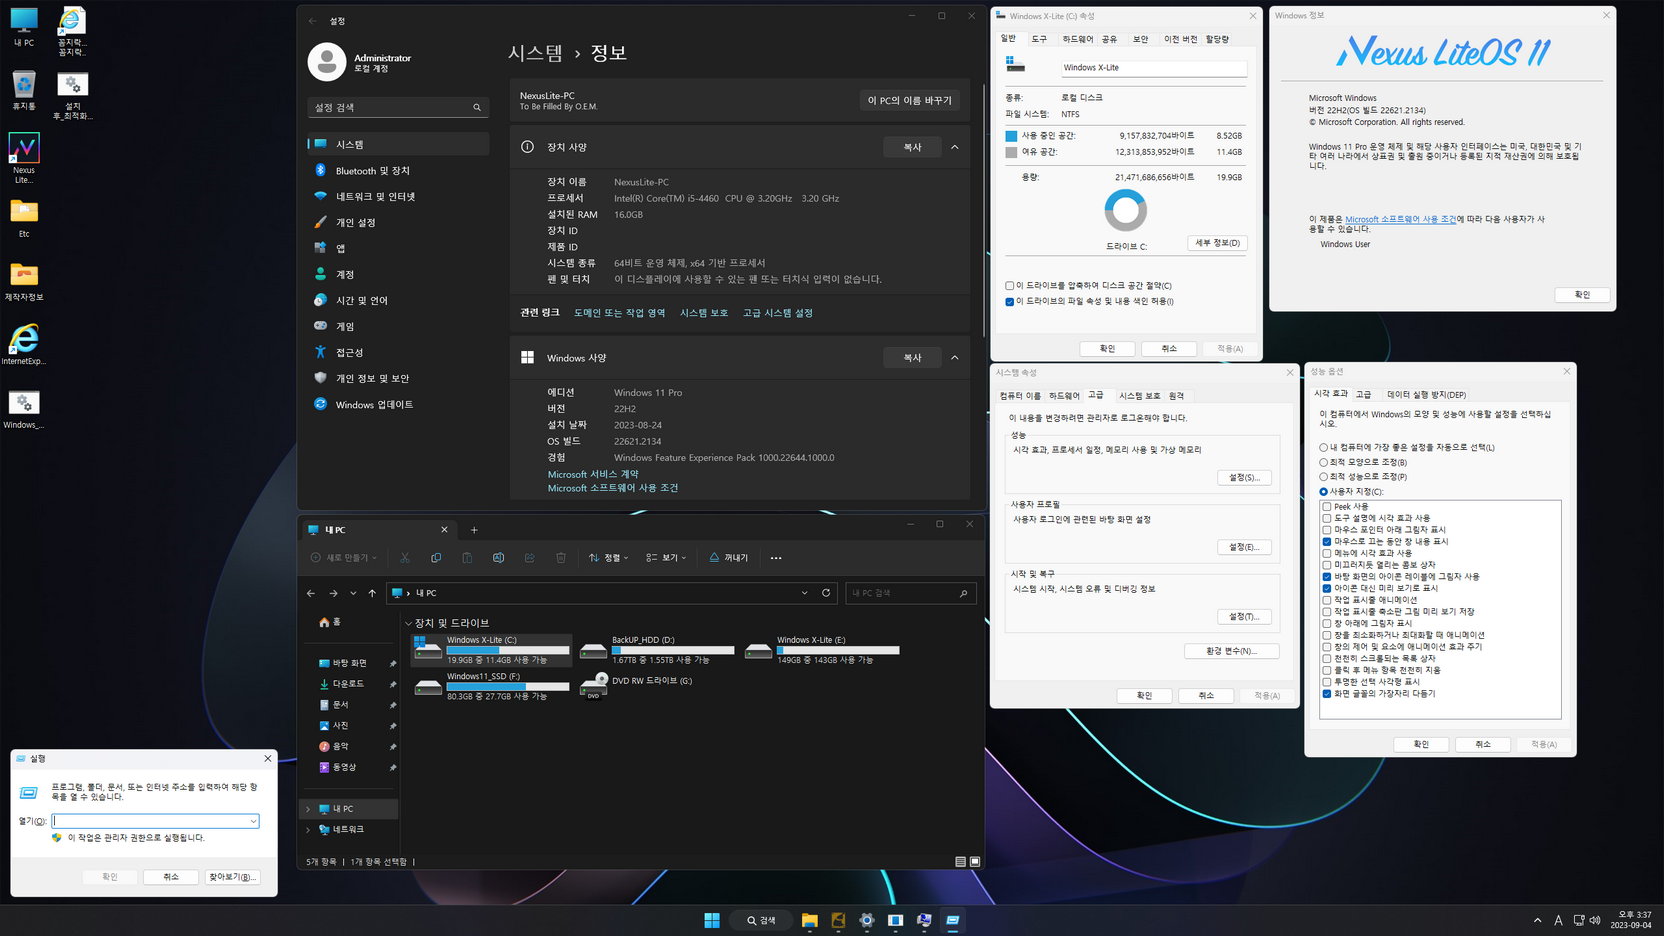Collapse the Windows 사양 section chevron
Viewport: 1664px width, 936px height.
(x=955, y=358)
